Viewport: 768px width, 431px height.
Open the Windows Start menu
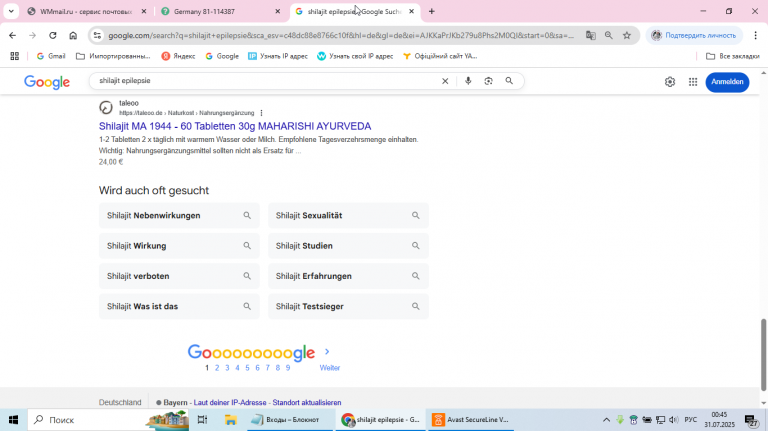(x=13, y=420)
